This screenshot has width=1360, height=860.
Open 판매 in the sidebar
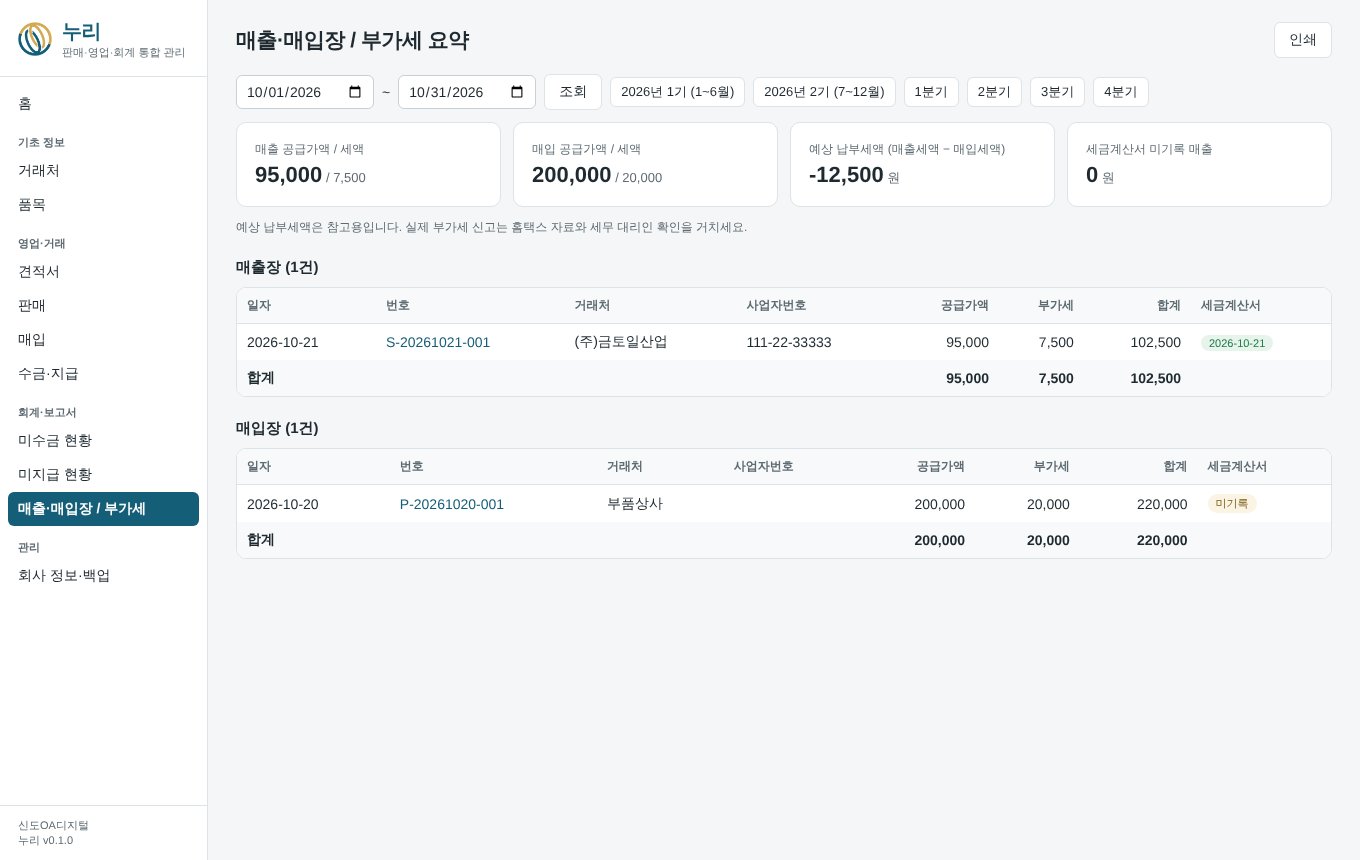click(x=103, y=306)
